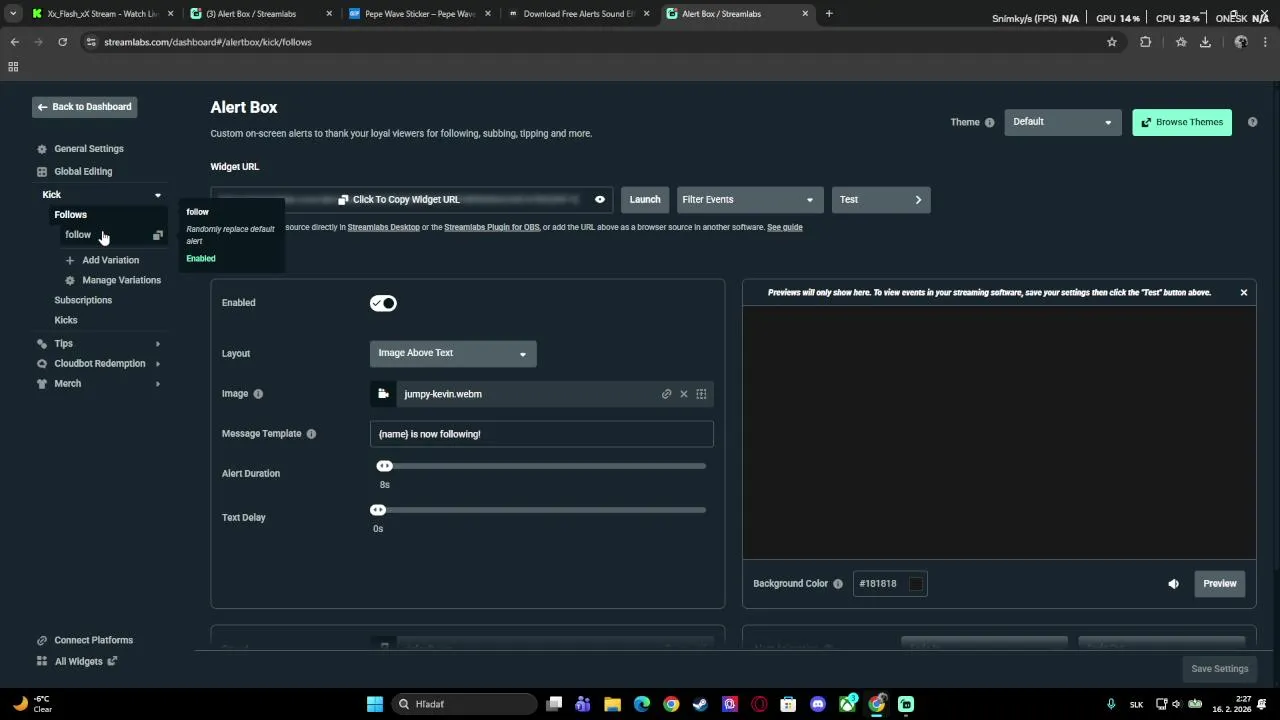The height and width of the screenshot is (720, 1280).
Task: Click the info icon next to Background Color
Action: [x=838, y=584]
